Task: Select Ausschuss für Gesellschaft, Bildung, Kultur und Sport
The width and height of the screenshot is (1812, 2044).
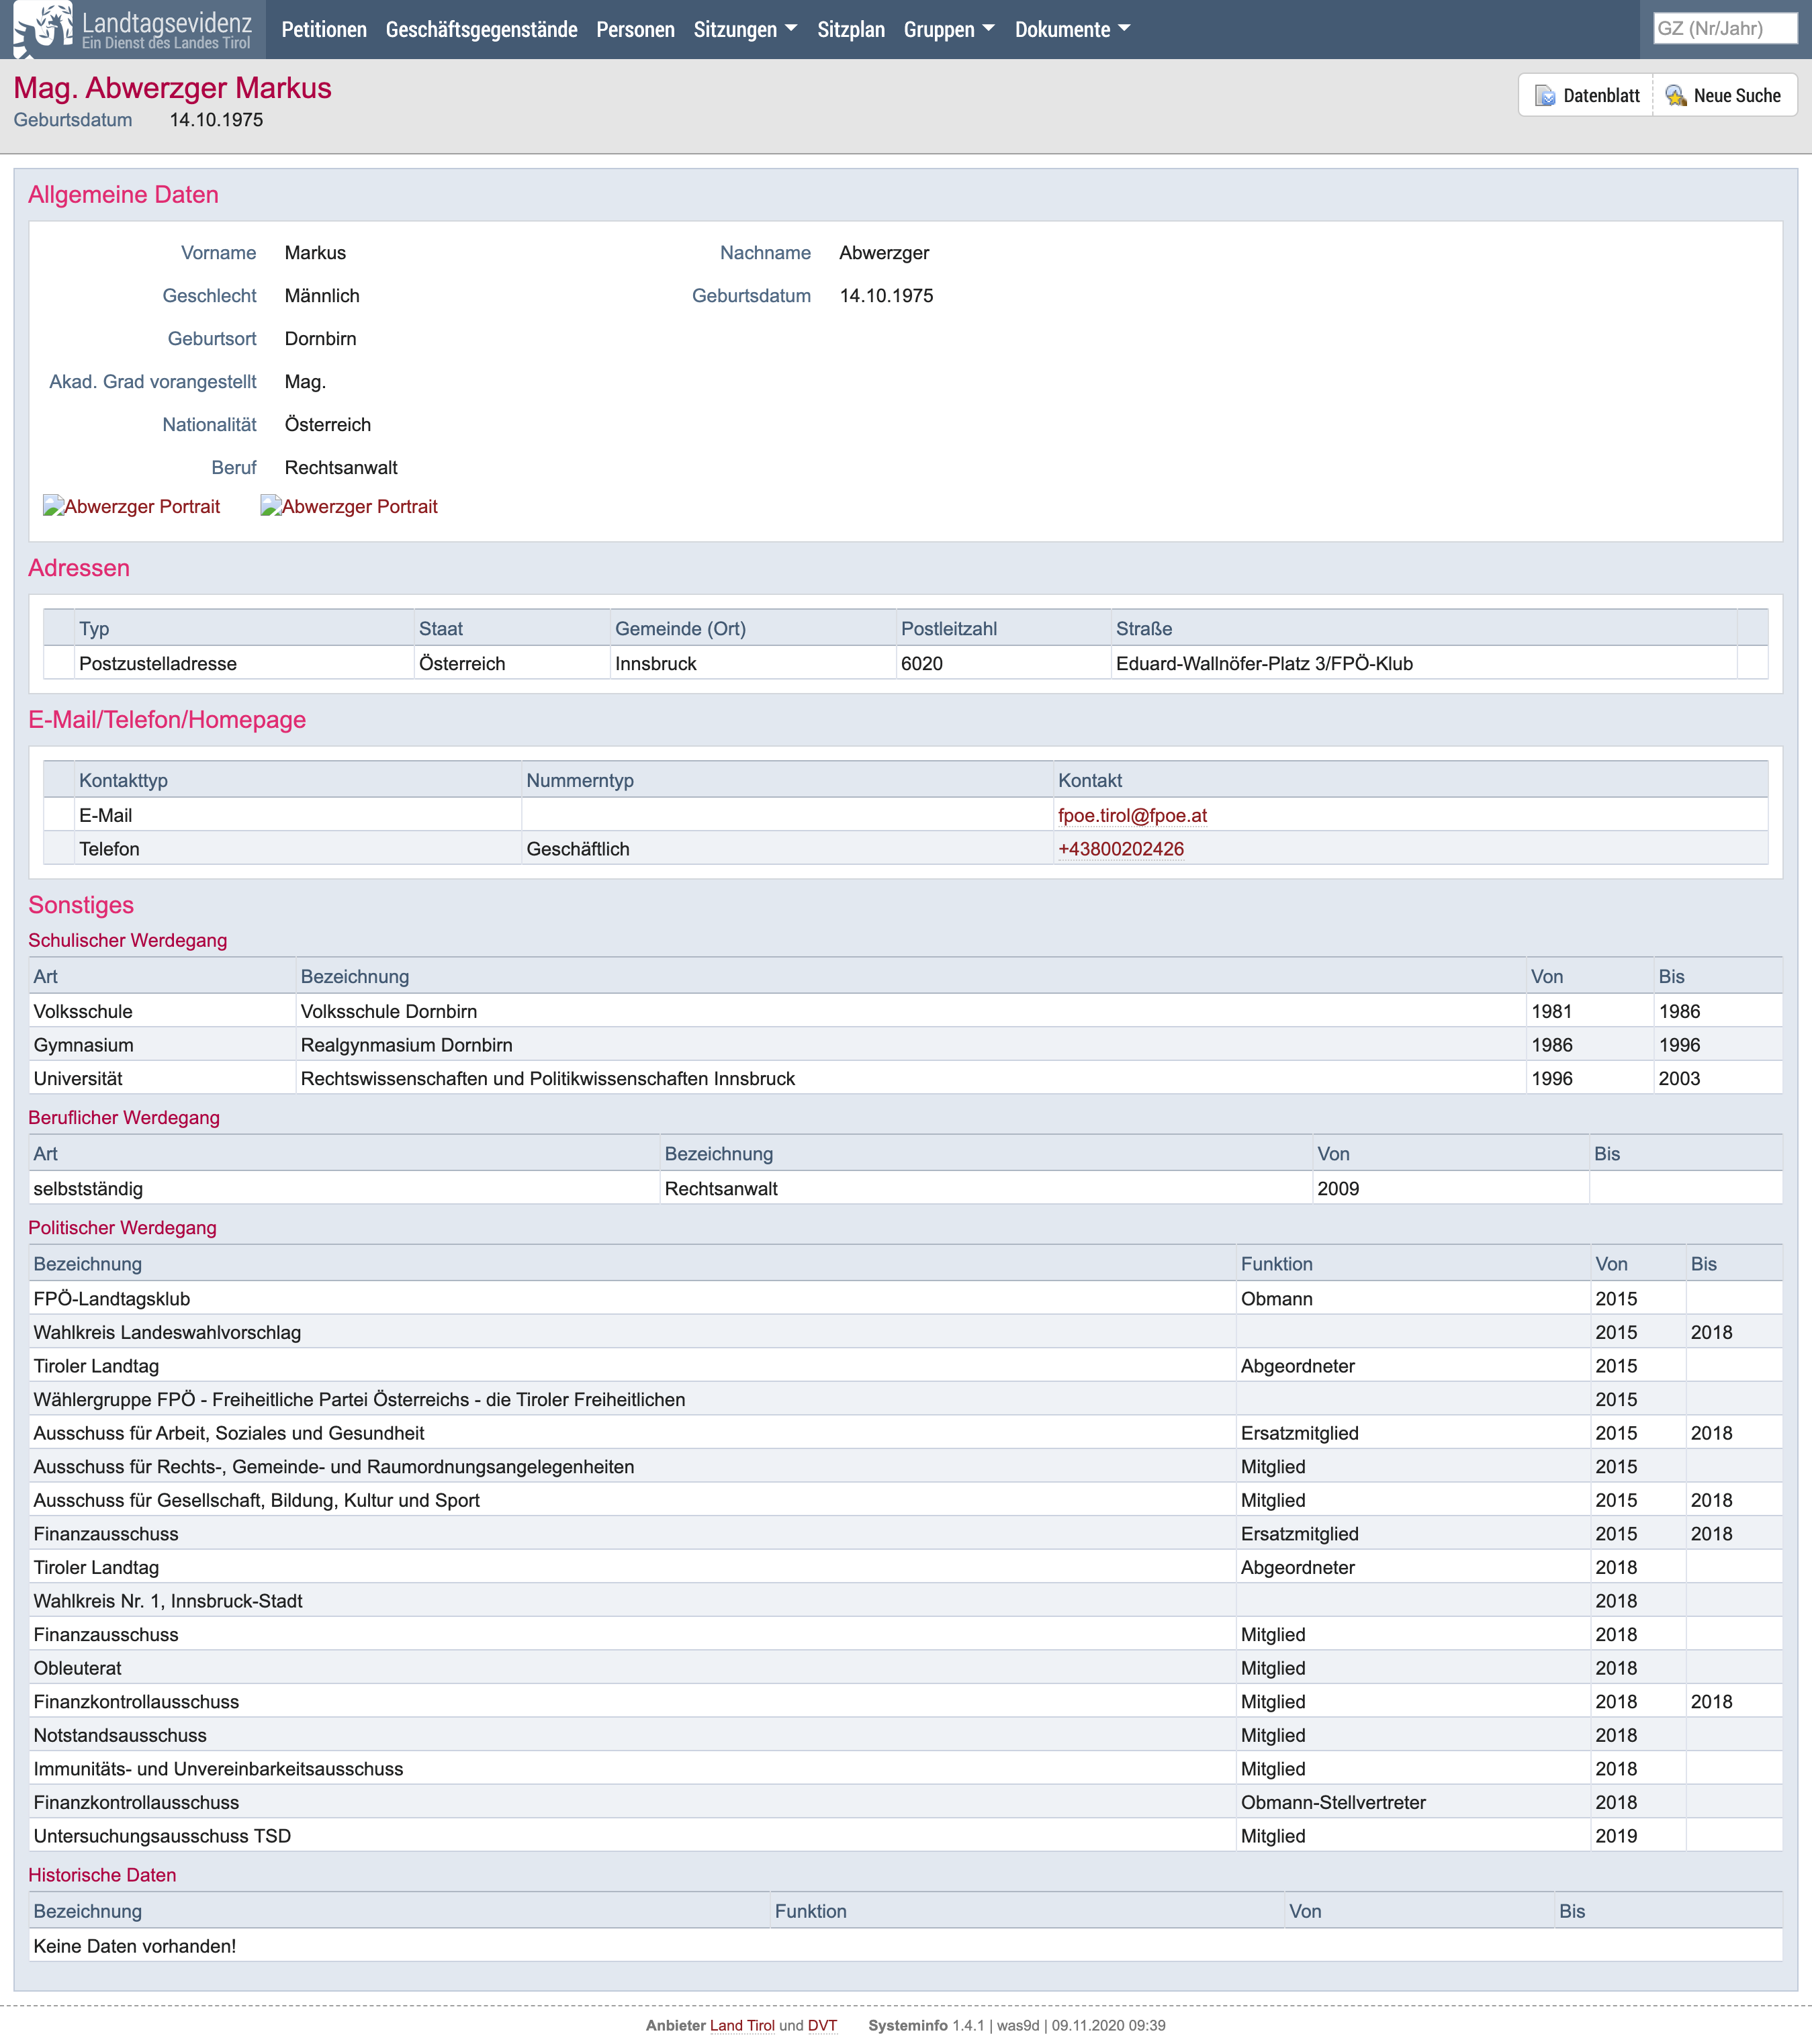Action: (905, 1500)
